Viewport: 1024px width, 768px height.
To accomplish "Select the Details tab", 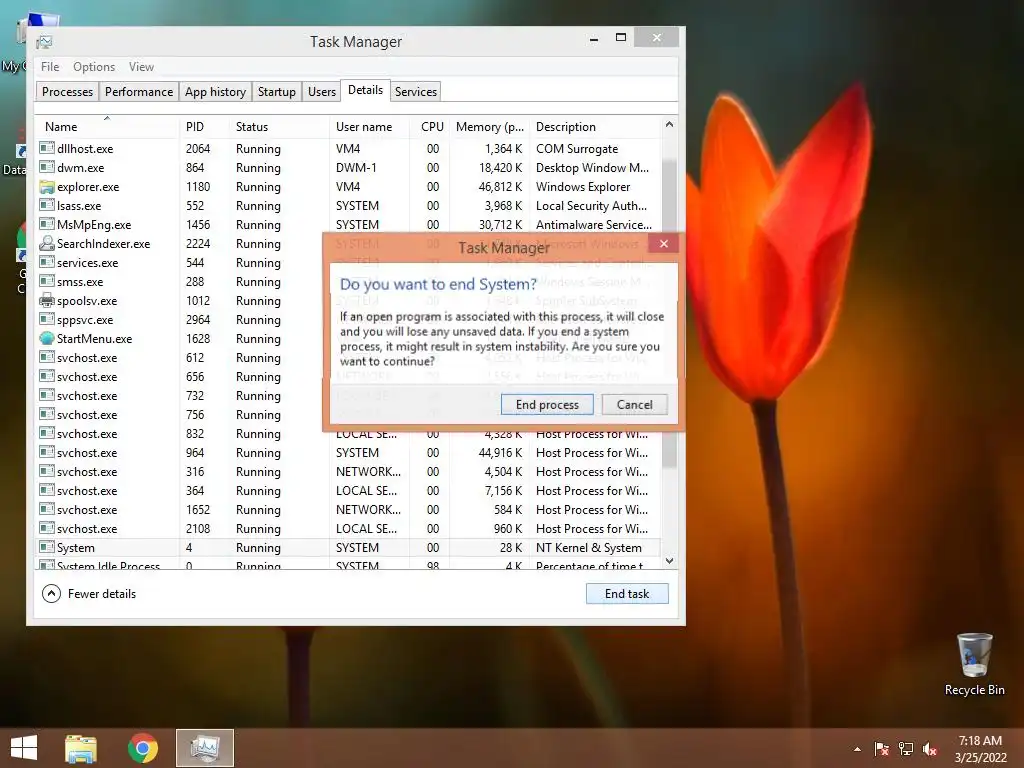I will coord(365,90).
